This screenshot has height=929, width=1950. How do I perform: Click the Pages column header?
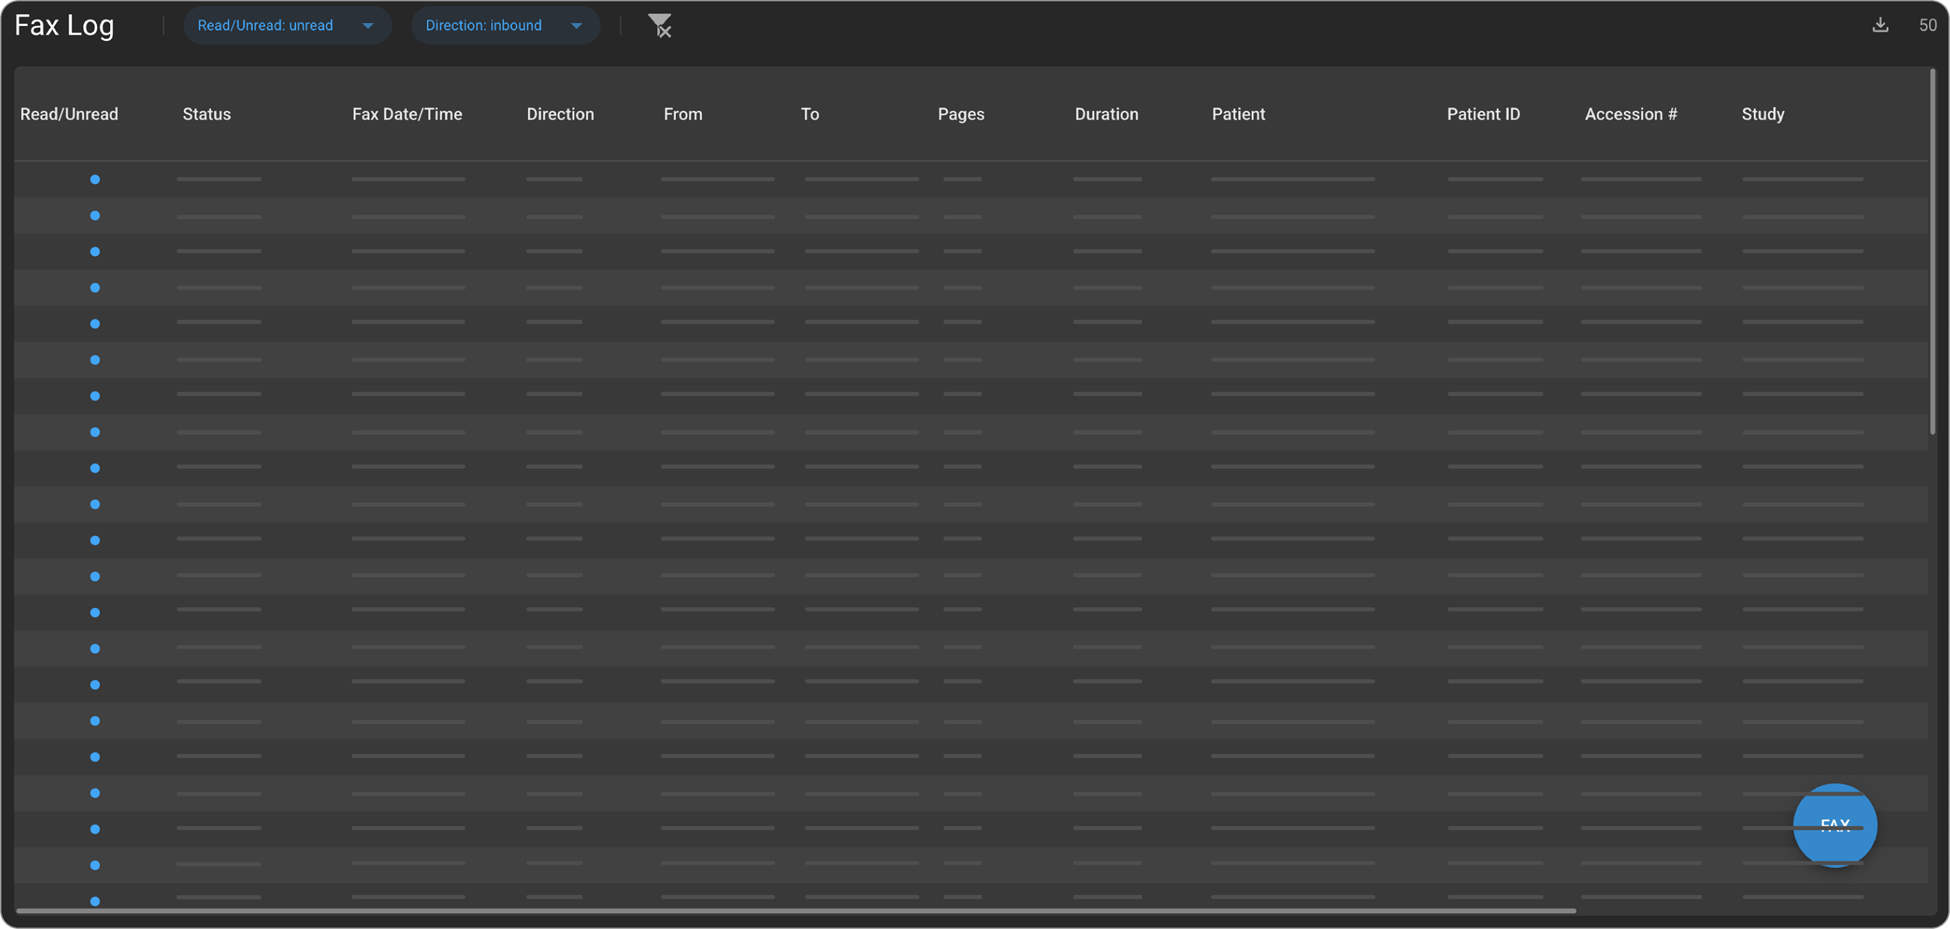961,114
